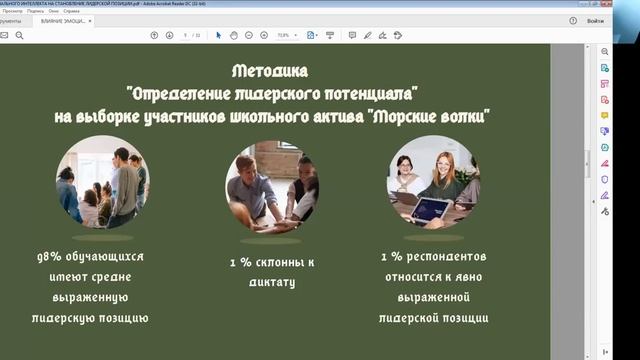This screenshot has height=360, width=640.
Task: Open the help question mark icon
Action: pos(573,21)
